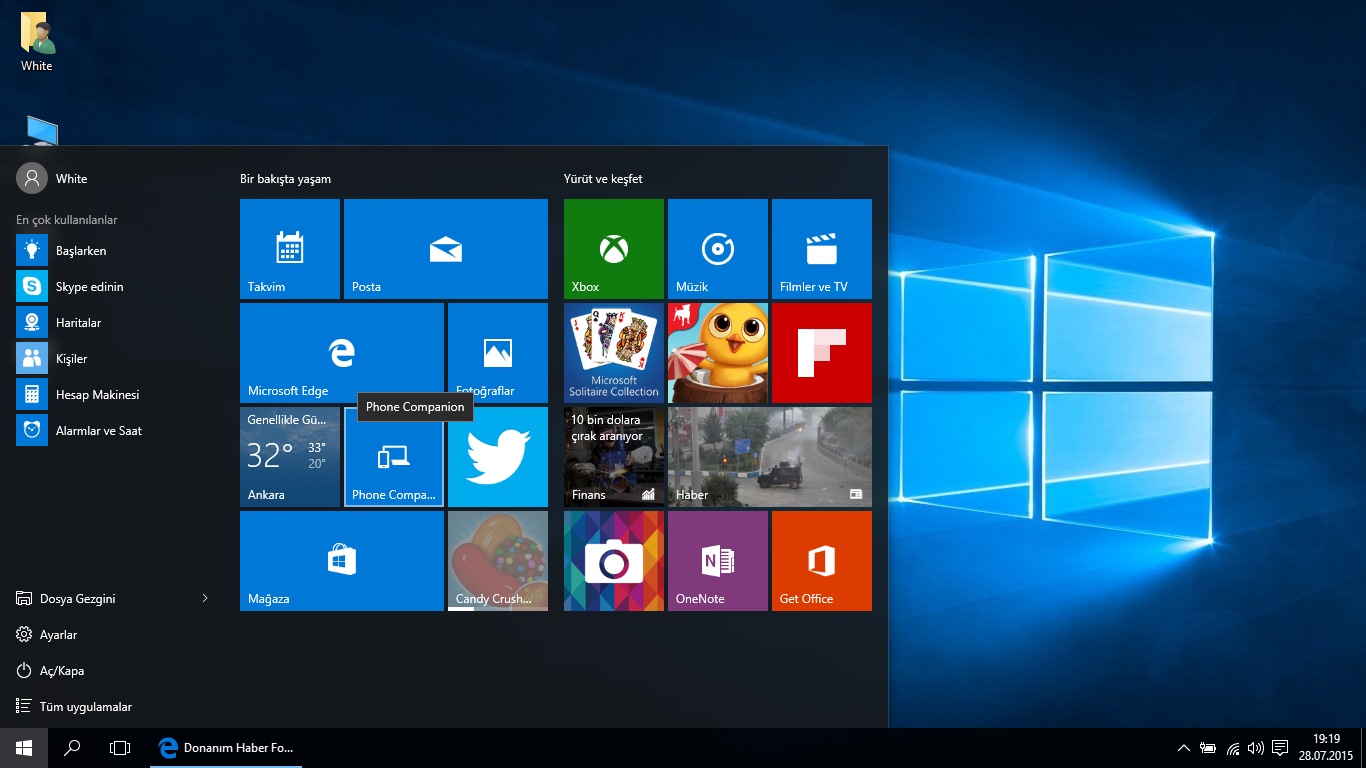Open the Get Office tile

[822, 561]
